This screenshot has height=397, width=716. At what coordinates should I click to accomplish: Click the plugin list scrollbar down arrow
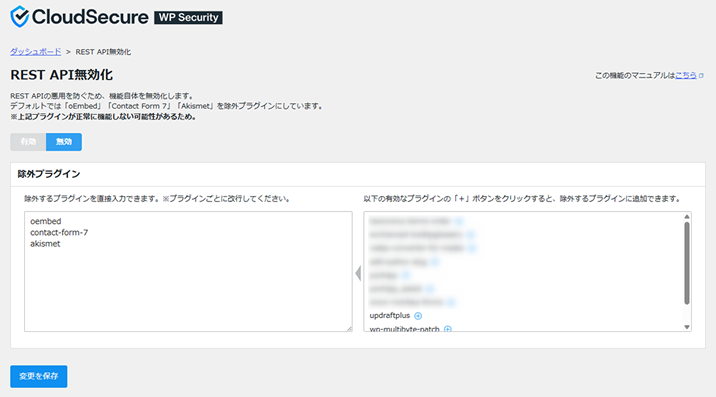[687, 327]
